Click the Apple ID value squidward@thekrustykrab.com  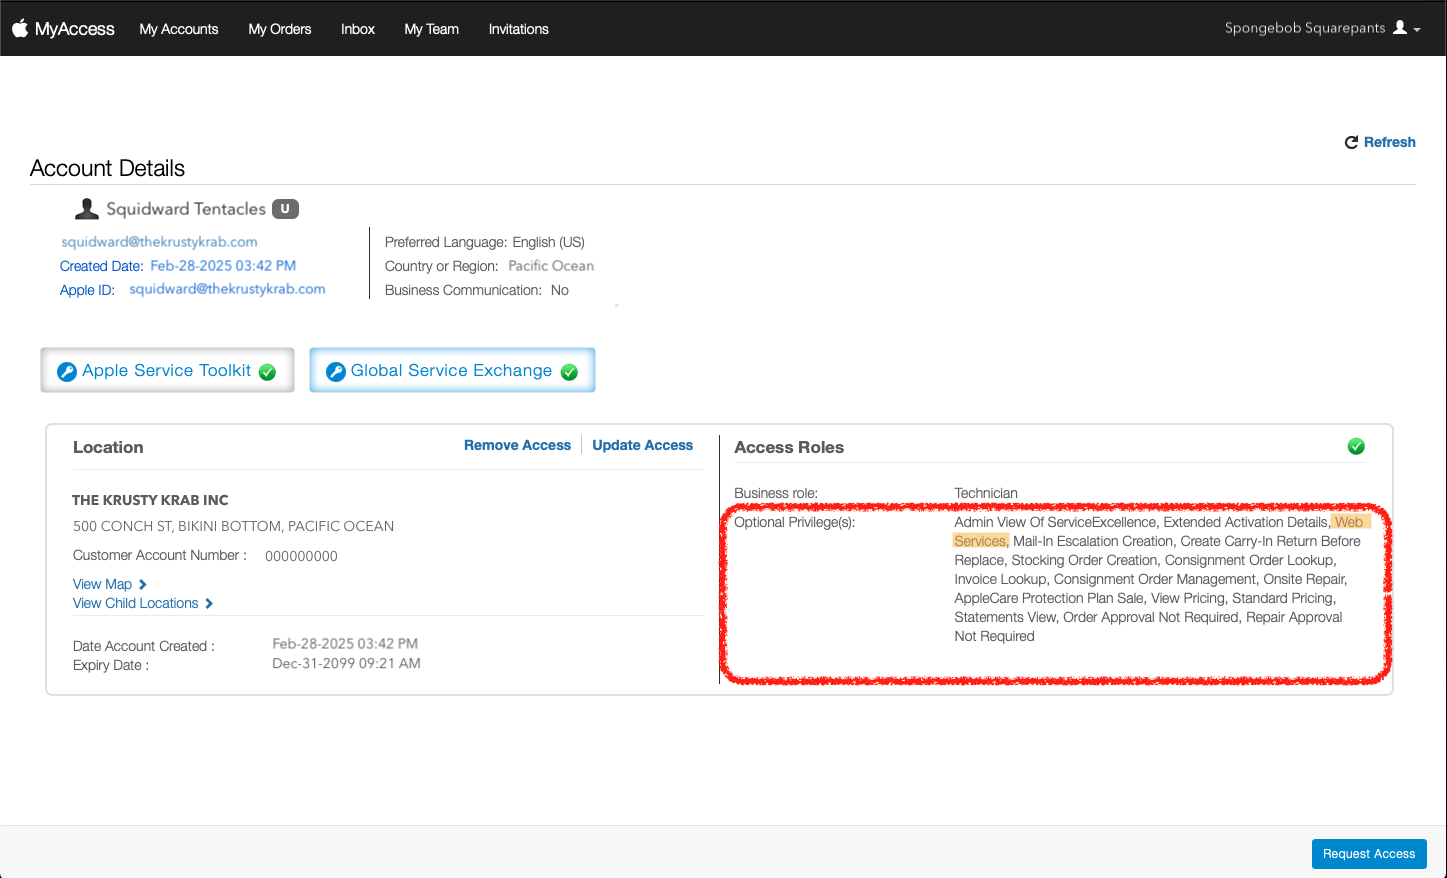(227, 289)
